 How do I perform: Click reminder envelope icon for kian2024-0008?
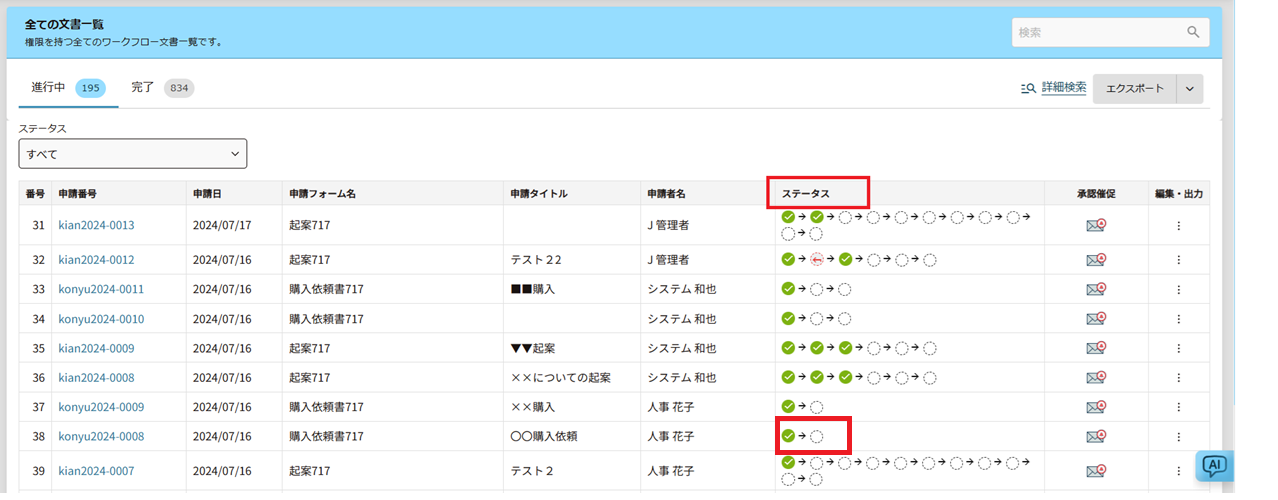1096,378
